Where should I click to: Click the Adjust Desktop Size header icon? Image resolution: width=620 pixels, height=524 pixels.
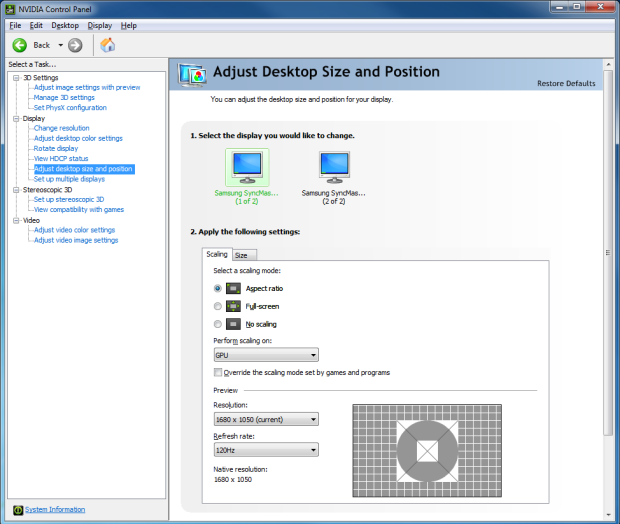(x=192, y=75)
